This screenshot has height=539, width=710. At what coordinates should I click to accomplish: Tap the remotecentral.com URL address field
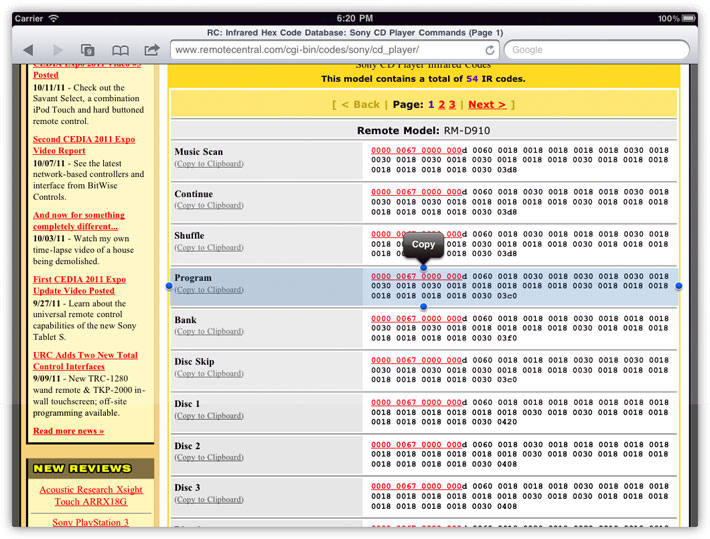point(335,50)
